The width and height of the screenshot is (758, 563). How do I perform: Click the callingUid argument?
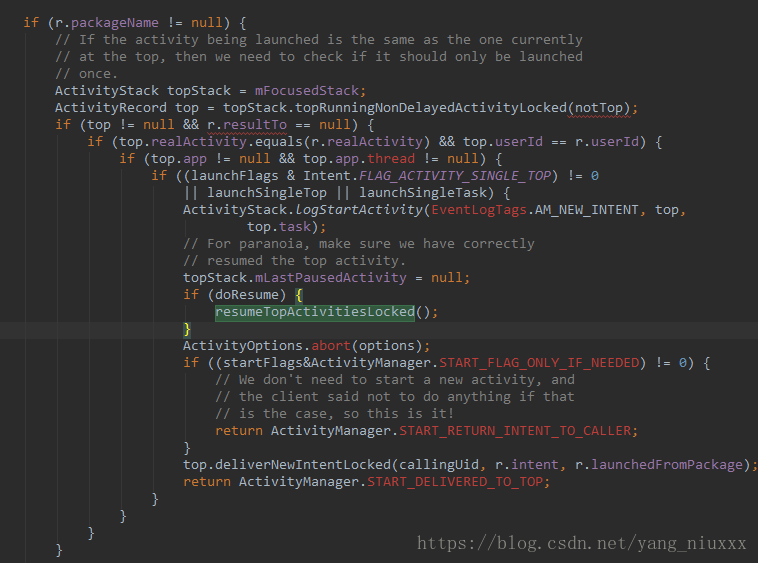[439, 465]
